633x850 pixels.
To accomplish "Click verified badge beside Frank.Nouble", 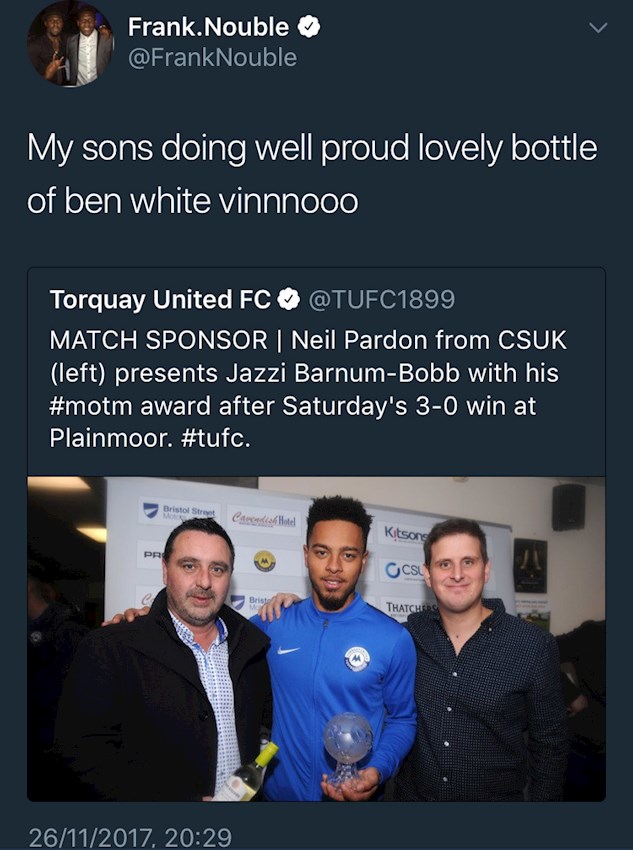I will [x=310, y=27].
